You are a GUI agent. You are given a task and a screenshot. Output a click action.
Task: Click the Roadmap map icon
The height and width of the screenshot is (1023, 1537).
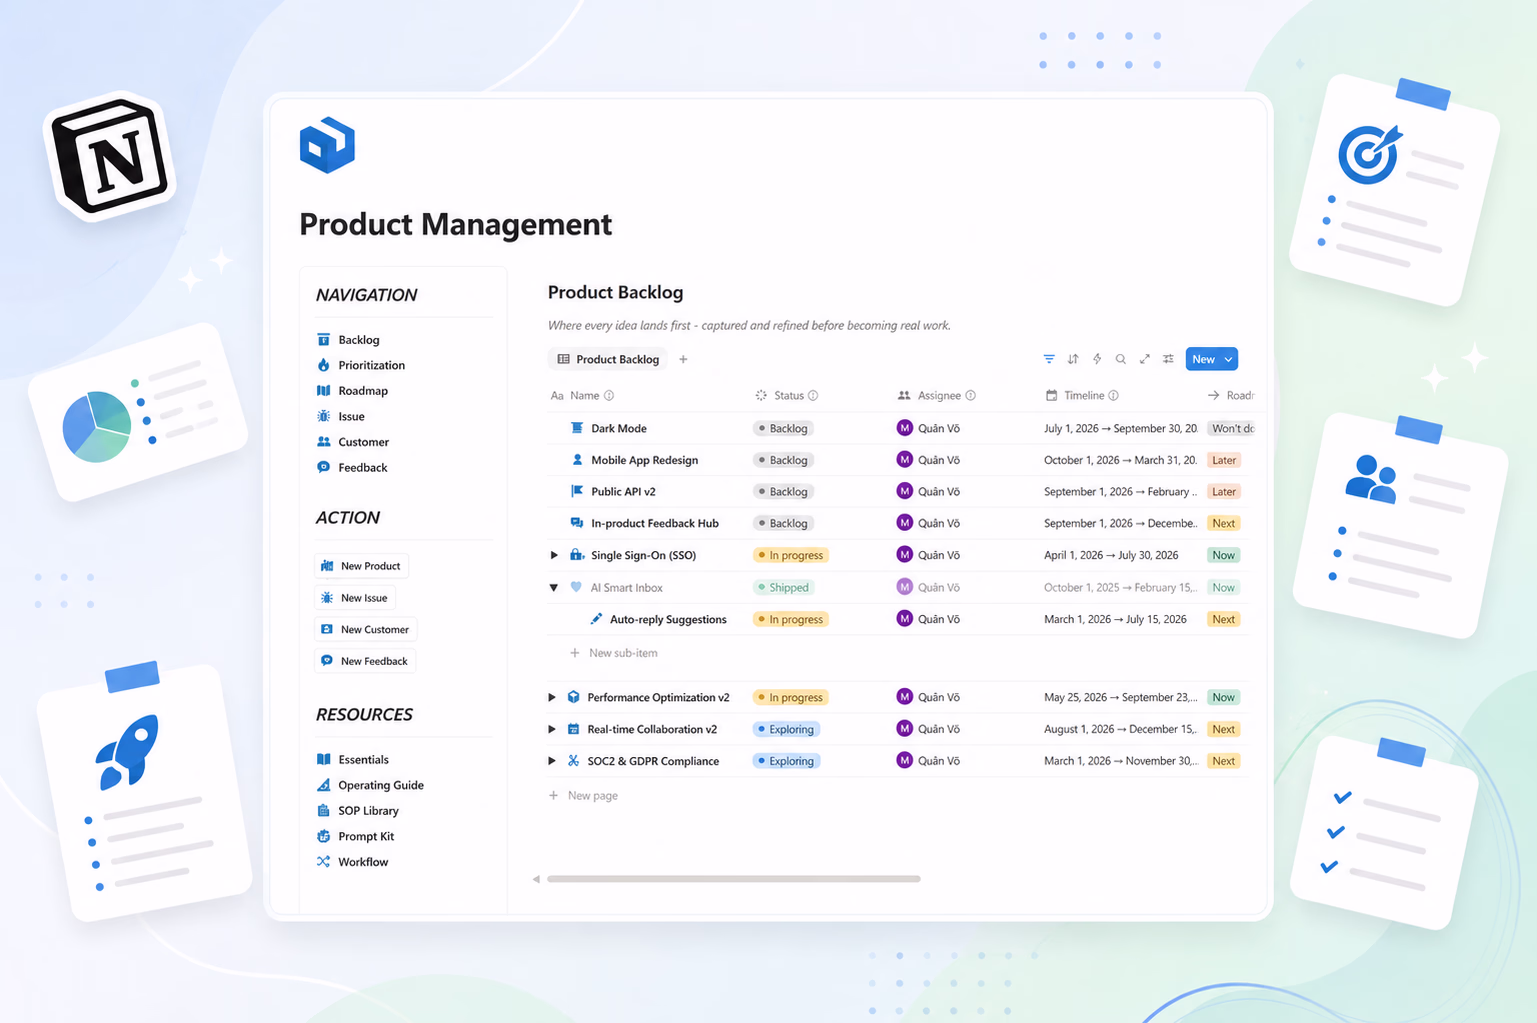click(x=323, y=390)
